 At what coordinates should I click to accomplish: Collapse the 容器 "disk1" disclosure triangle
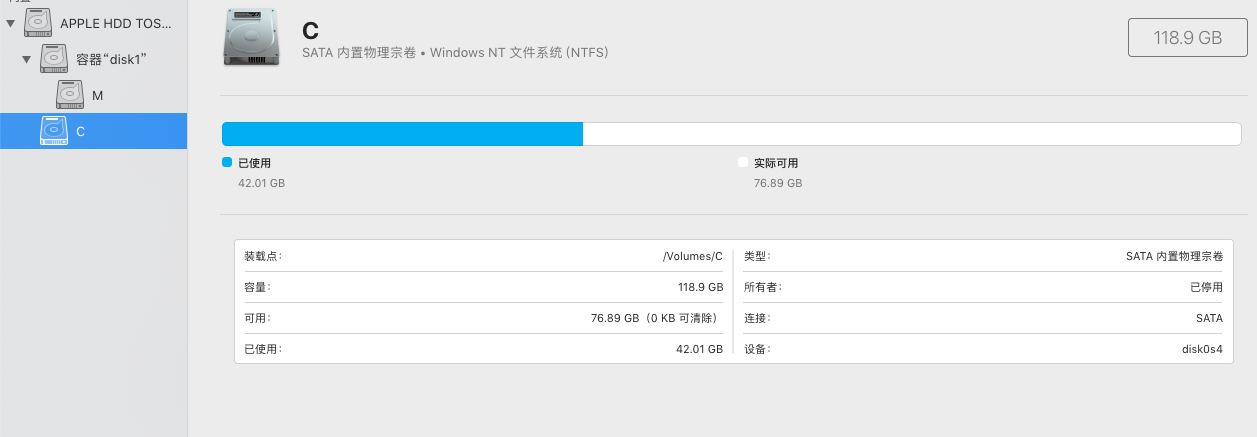(x=27, y=59)
